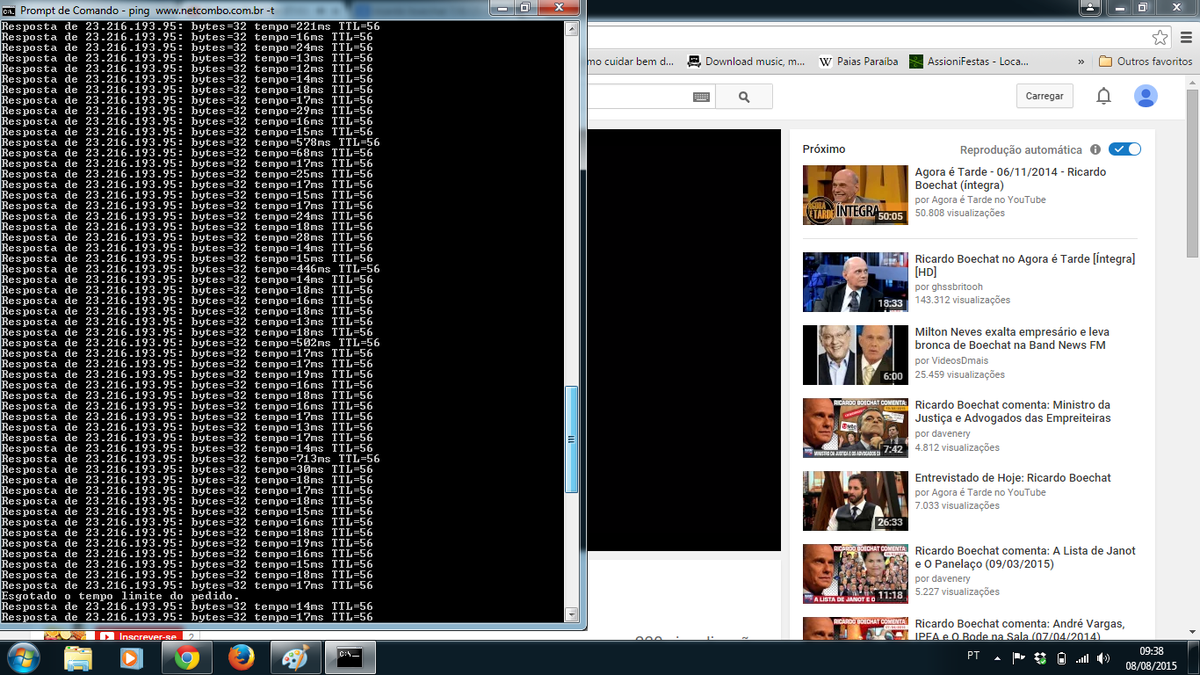The image size is (1200, 675).
Task: Open Ministro da Justiça e Advogados video title
Action: (x=1012, y=412)
